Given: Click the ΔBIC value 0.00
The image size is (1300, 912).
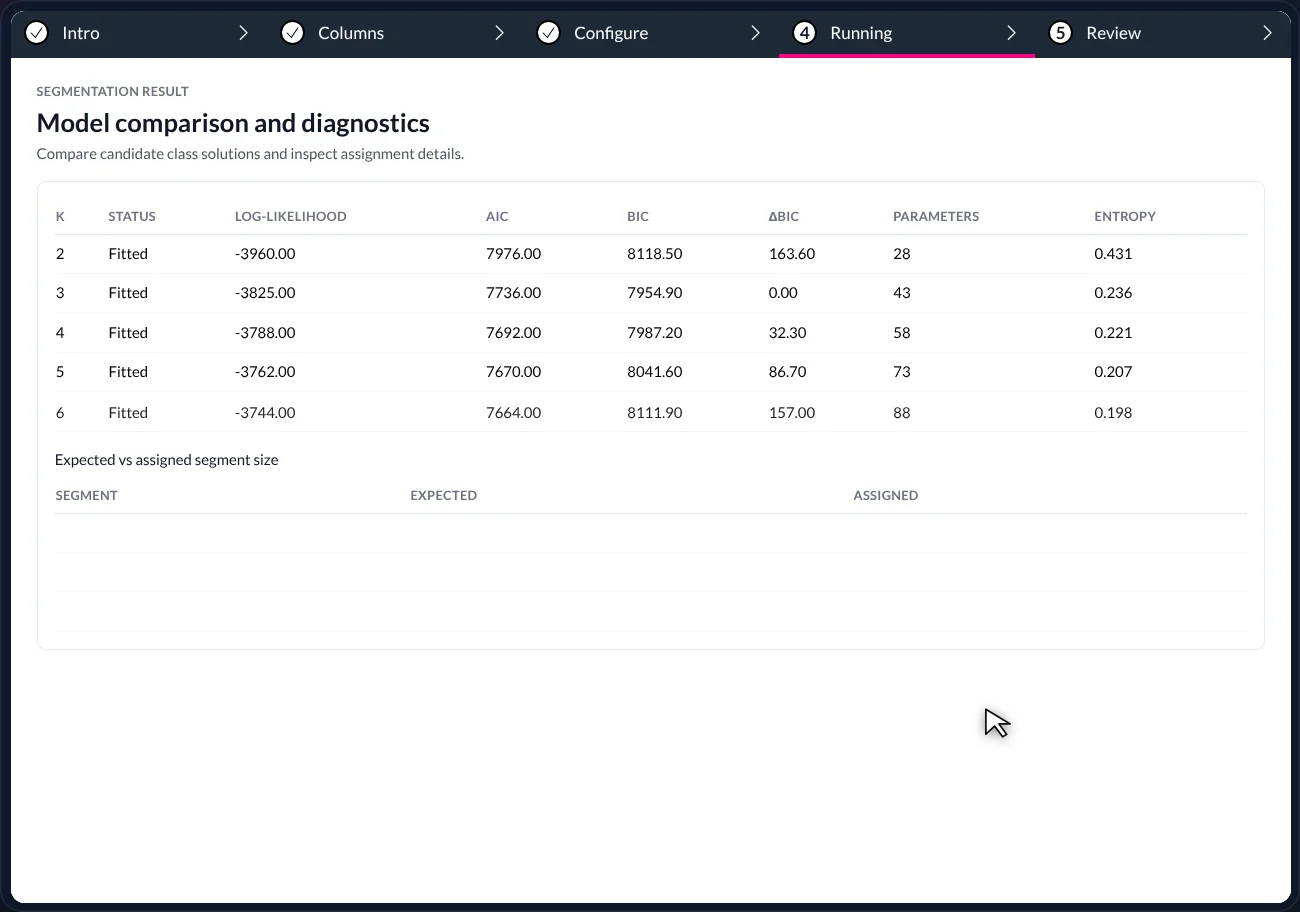Looking at the screenshot, I should pos(783,293).
